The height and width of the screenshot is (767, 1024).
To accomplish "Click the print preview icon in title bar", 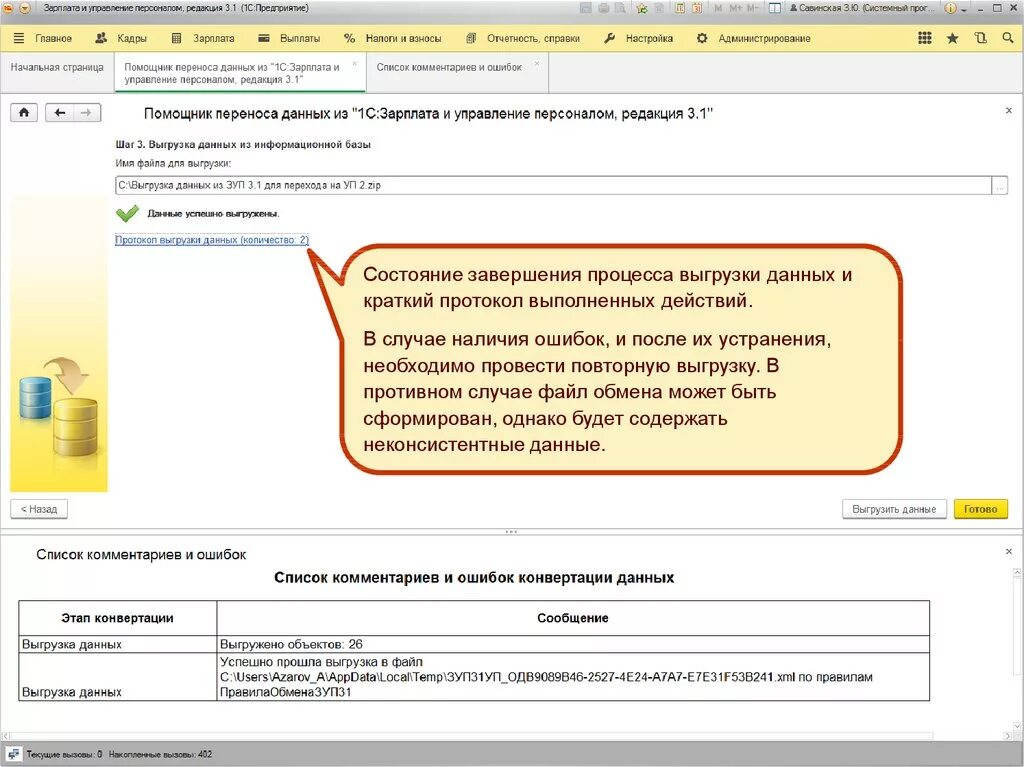I will point(620,8).
